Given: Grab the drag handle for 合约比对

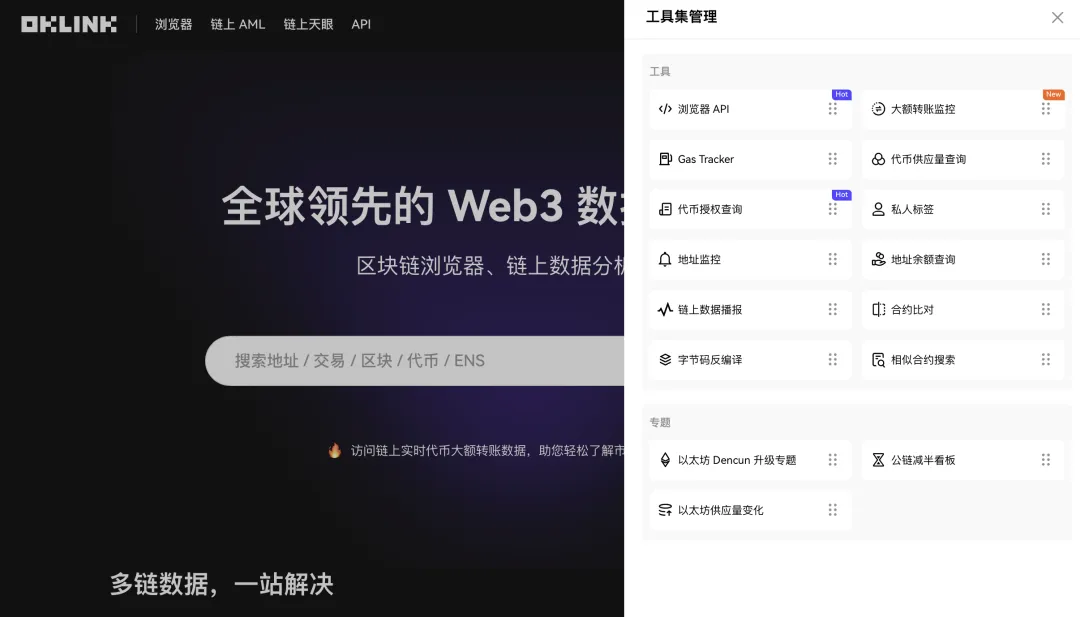Looking at the screenshot, I should pyautogui.click(x=1045, y=310).
